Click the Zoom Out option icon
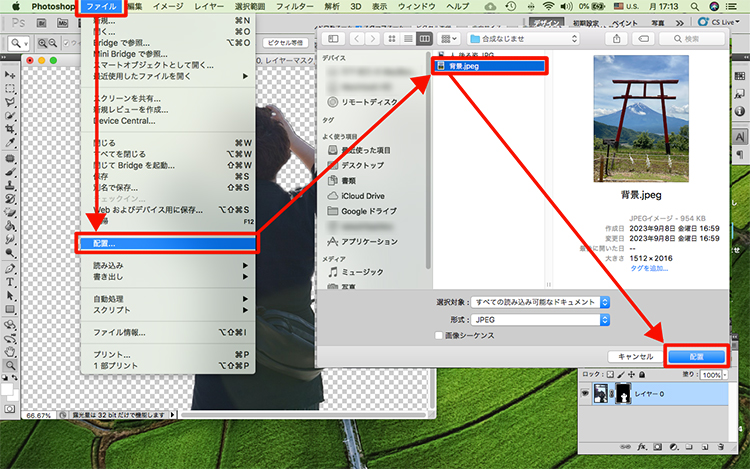Viewport: 750px width, 469px height. coord(53,43)
